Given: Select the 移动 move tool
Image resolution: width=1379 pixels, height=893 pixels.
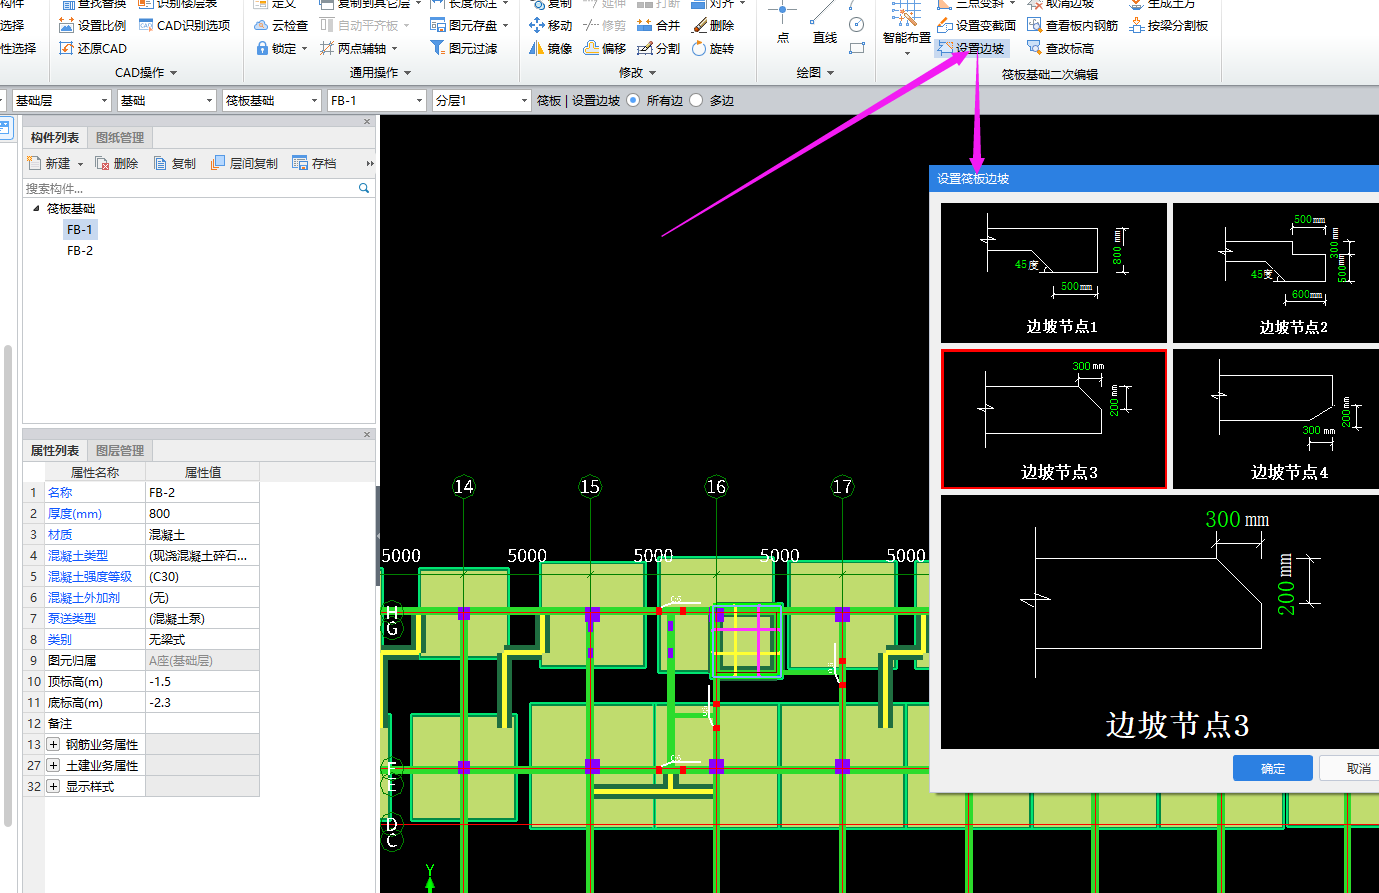Looking at the screenshot, I should click(x=550, y=26).
